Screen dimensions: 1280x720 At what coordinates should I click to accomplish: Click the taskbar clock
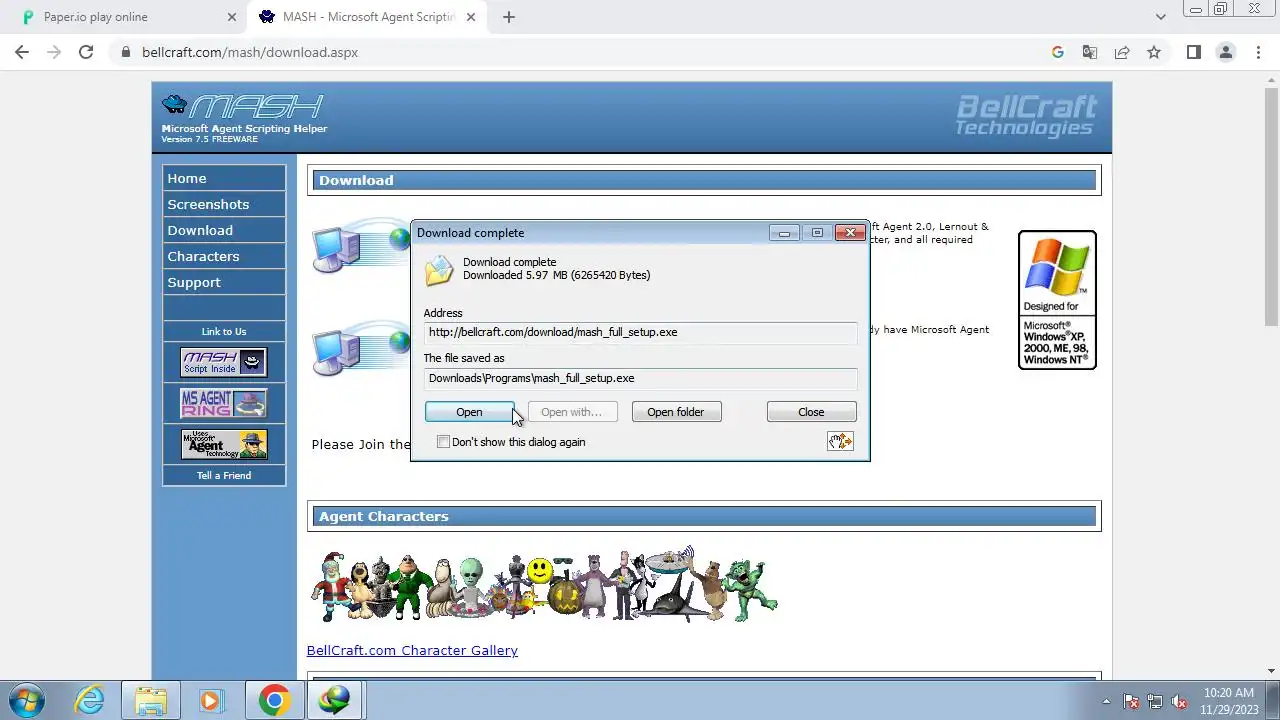click(x=1229, y=700)
